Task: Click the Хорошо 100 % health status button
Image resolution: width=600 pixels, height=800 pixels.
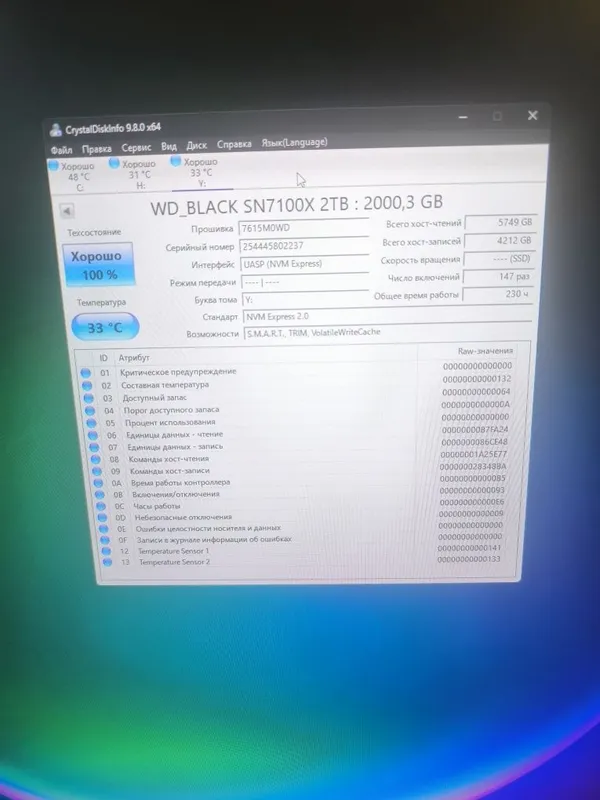Action: pyautogui.click(x=98, y=265)
